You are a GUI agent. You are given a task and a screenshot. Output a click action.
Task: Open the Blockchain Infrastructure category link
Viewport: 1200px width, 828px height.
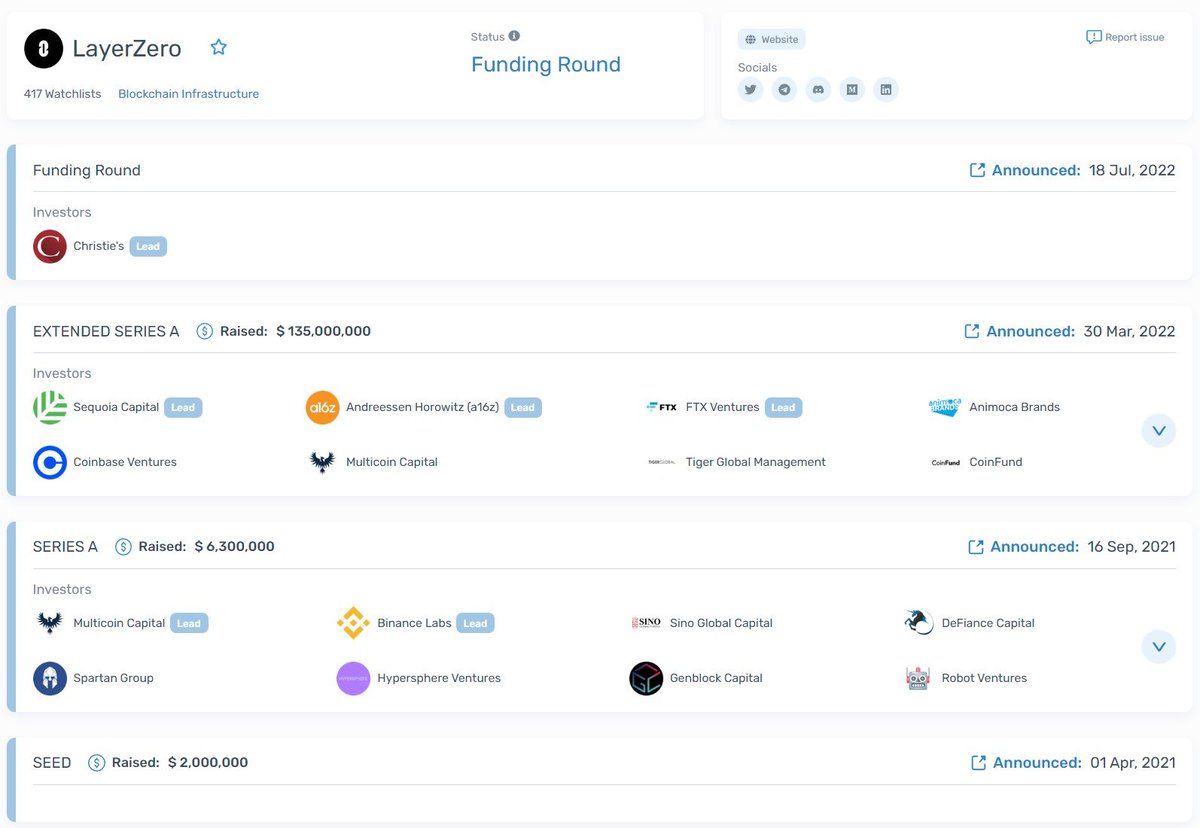(x=188, y=93)
